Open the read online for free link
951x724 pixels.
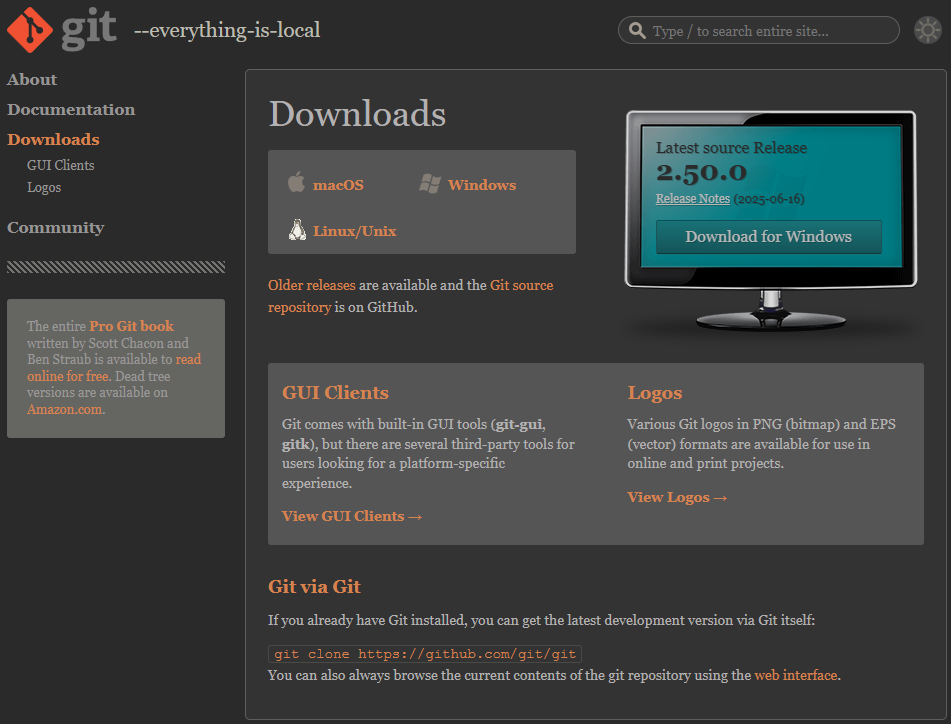coord(114,367)
